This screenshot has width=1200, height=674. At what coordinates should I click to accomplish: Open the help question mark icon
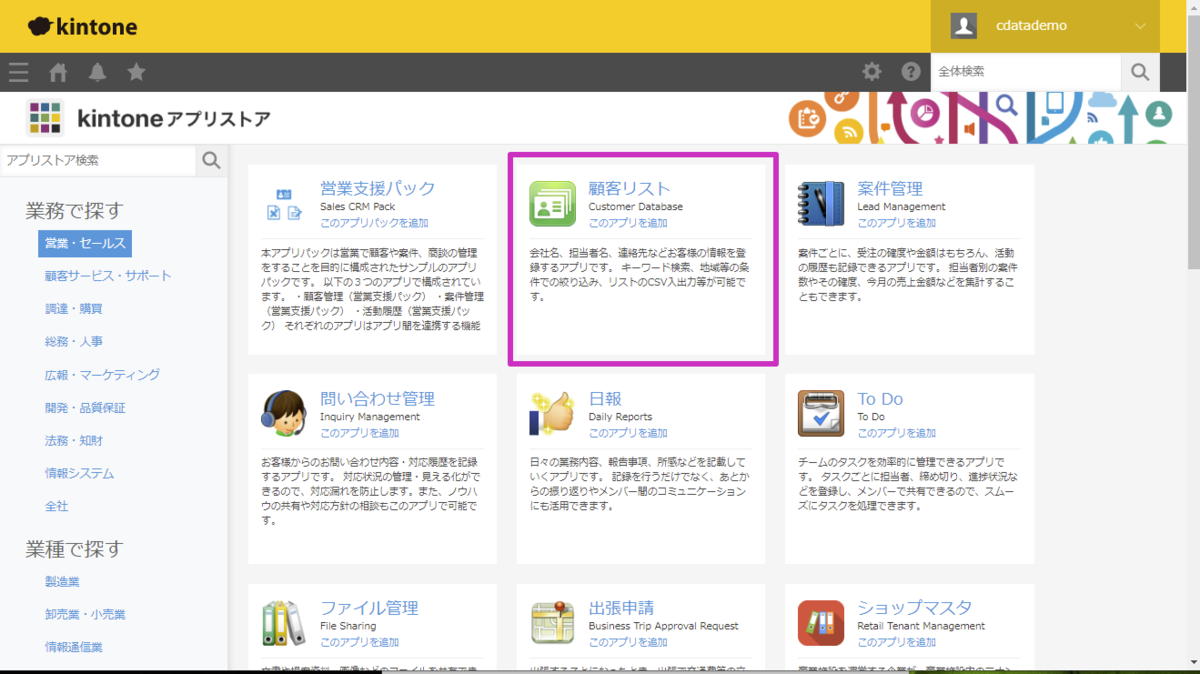click(x=910, y=72)
